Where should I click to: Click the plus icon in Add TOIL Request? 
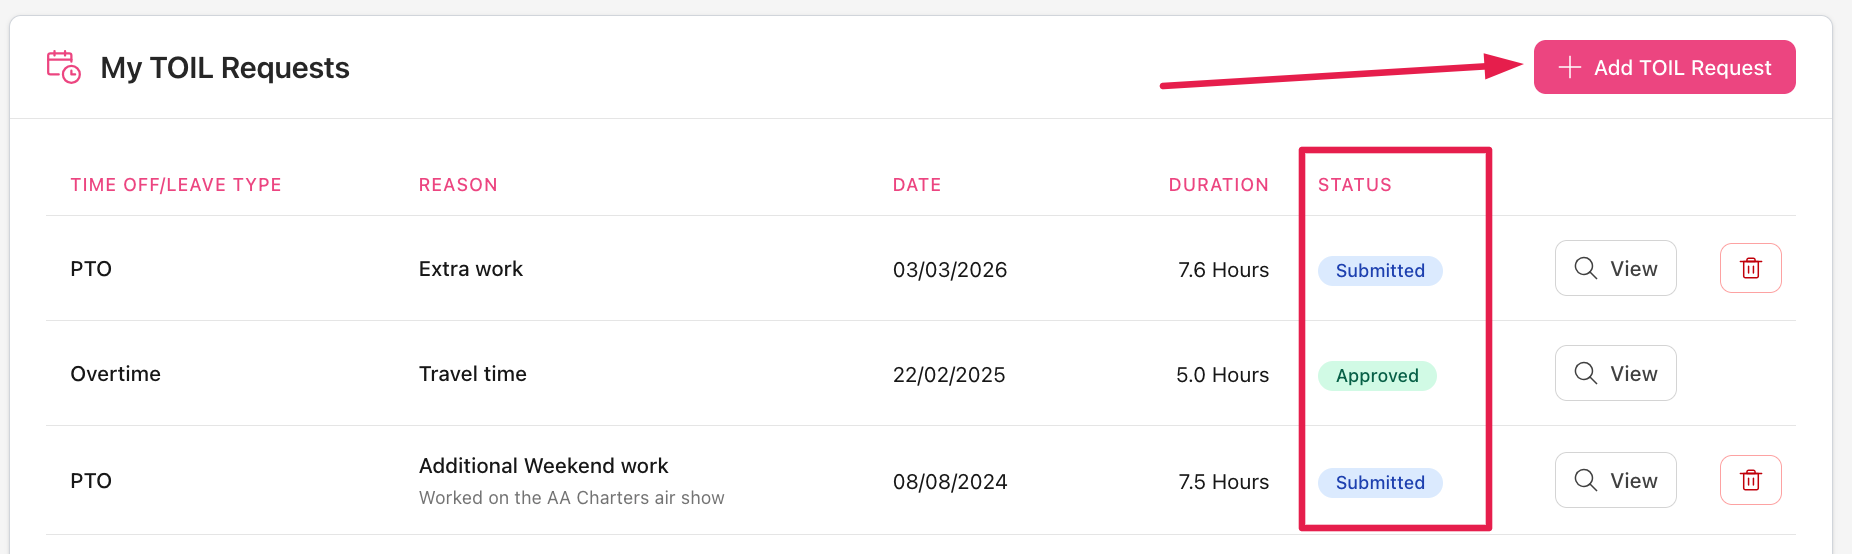click(x=1570, y=67)
